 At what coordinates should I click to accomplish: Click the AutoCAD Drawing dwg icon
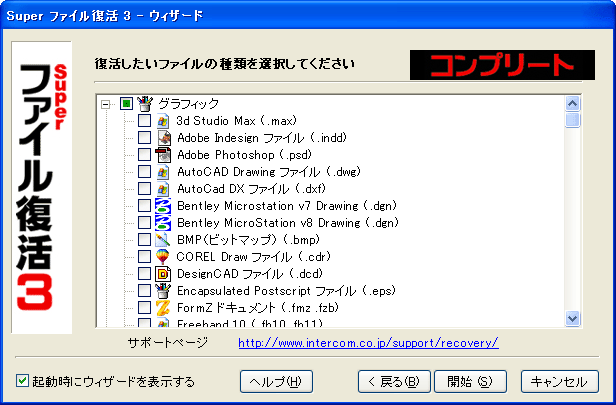[x=163, y=172]
